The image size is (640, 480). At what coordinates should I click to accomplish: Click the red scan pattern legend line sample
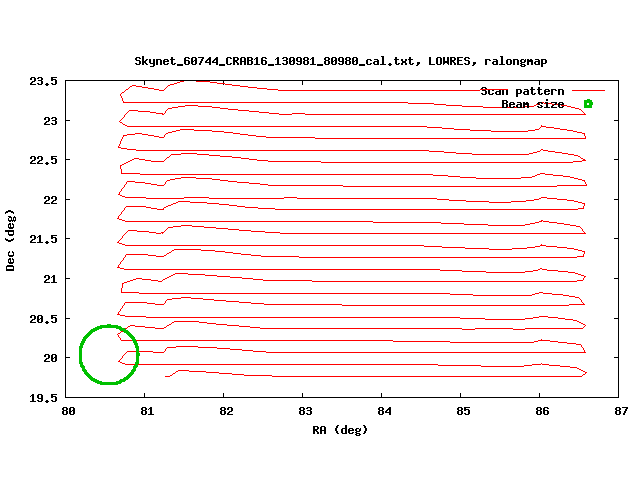pos(588,91)
